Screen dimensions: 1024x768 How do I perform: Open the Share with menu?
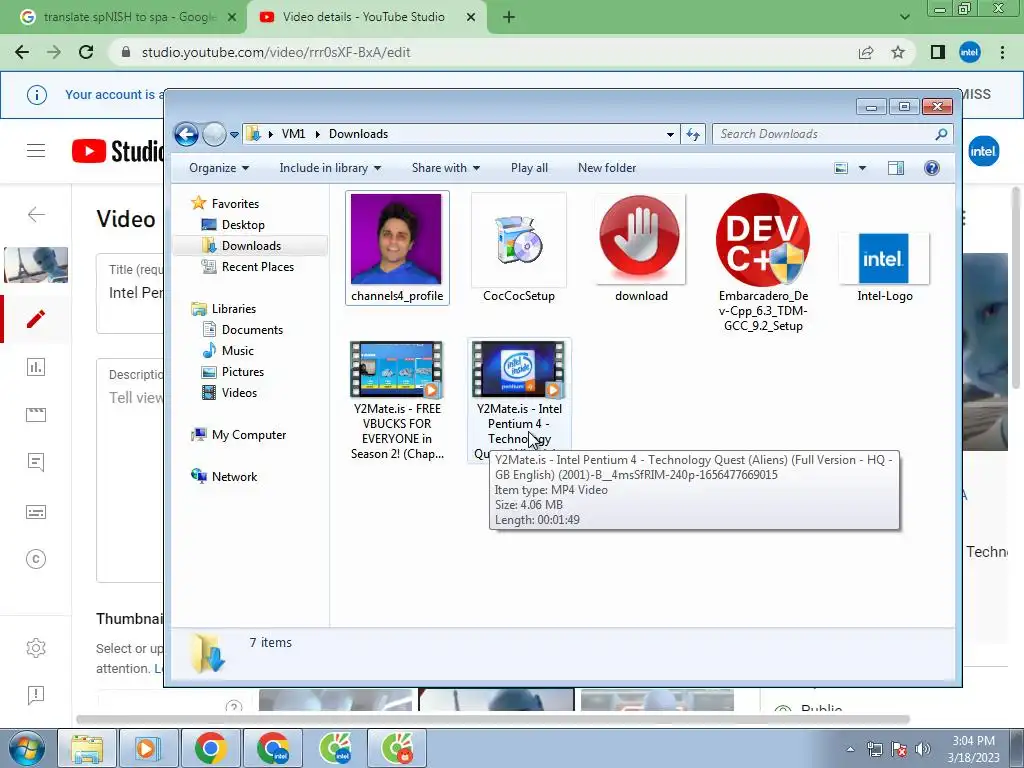(445, 168)
